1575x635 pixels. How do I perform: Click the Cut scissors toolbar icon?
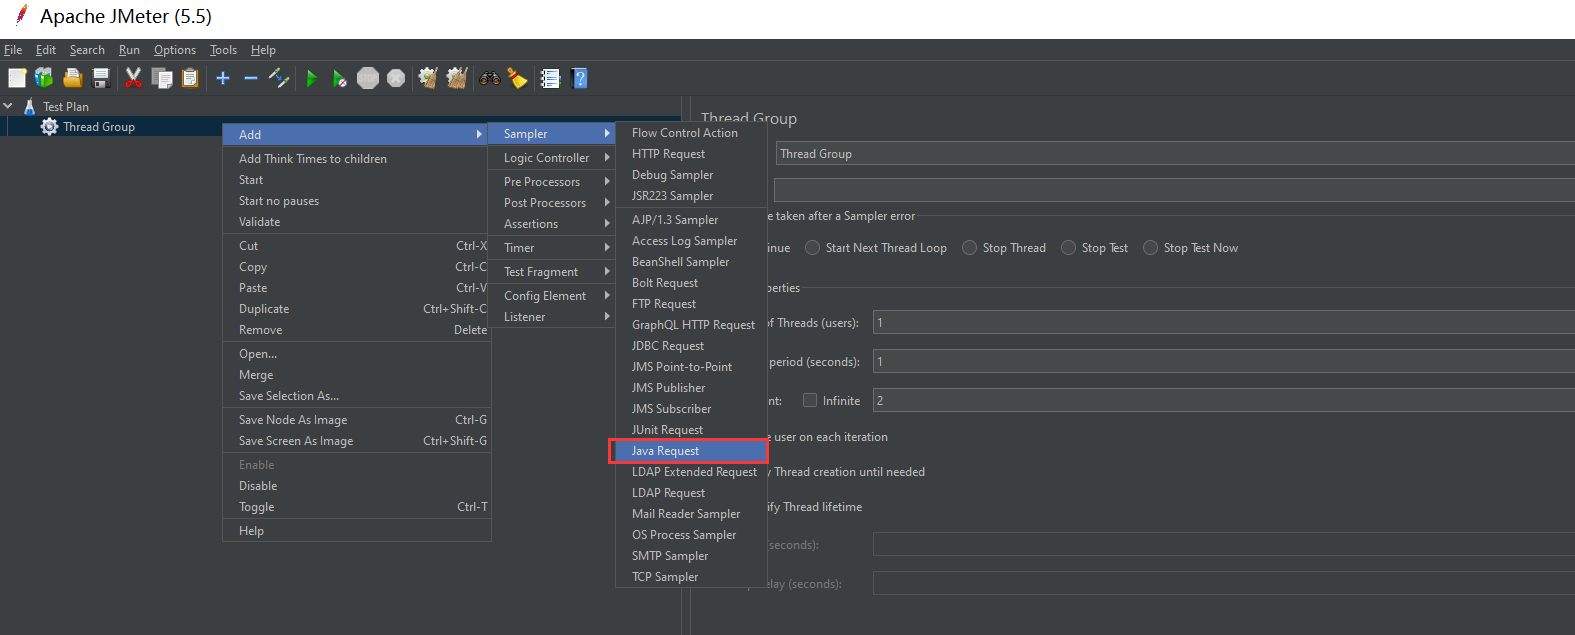click(133, 78)
